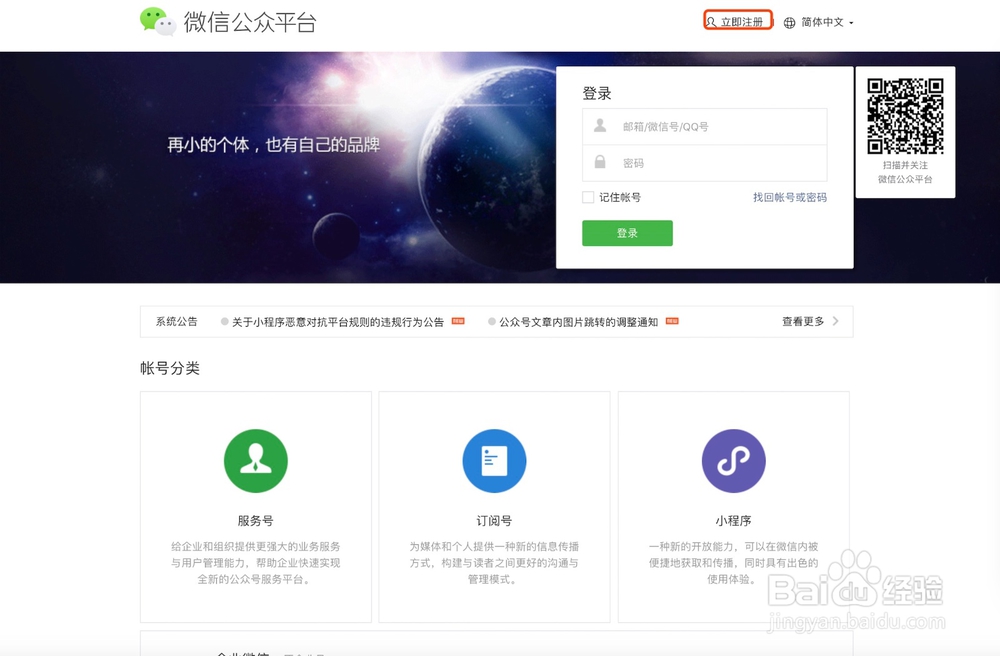Scan target: click the QR code image
The image size is (1000, 656).
905,114
